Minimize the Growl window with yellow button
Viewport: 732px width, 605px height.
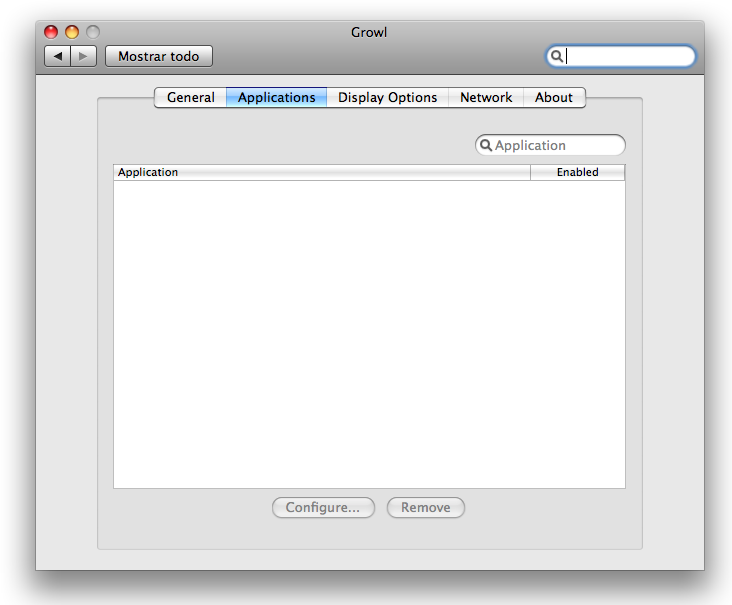pos(72,32)
